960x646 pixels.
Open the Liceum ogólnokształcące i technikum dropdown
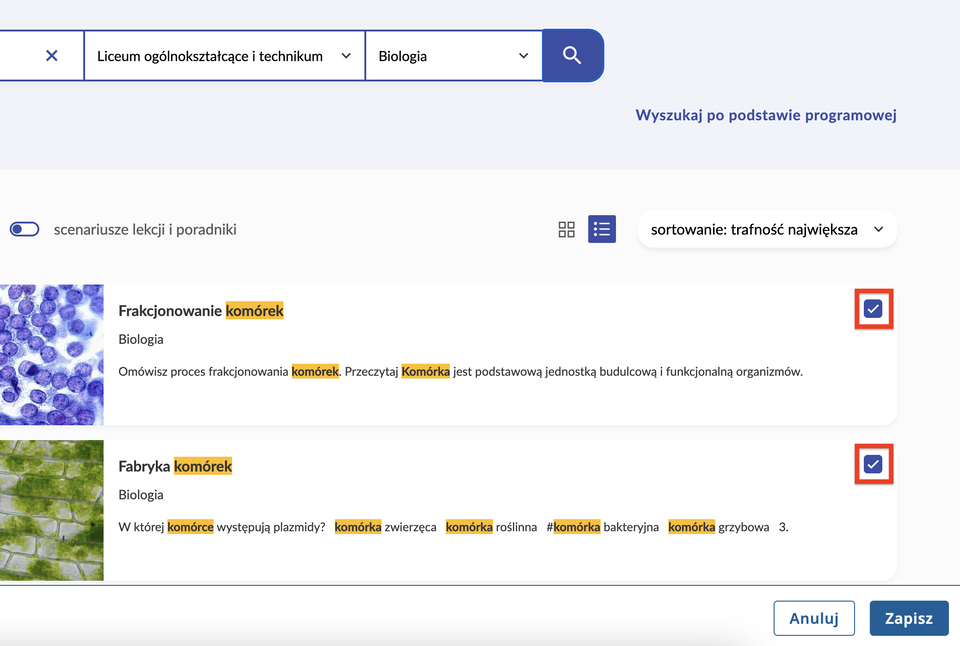tap(224, 56)
